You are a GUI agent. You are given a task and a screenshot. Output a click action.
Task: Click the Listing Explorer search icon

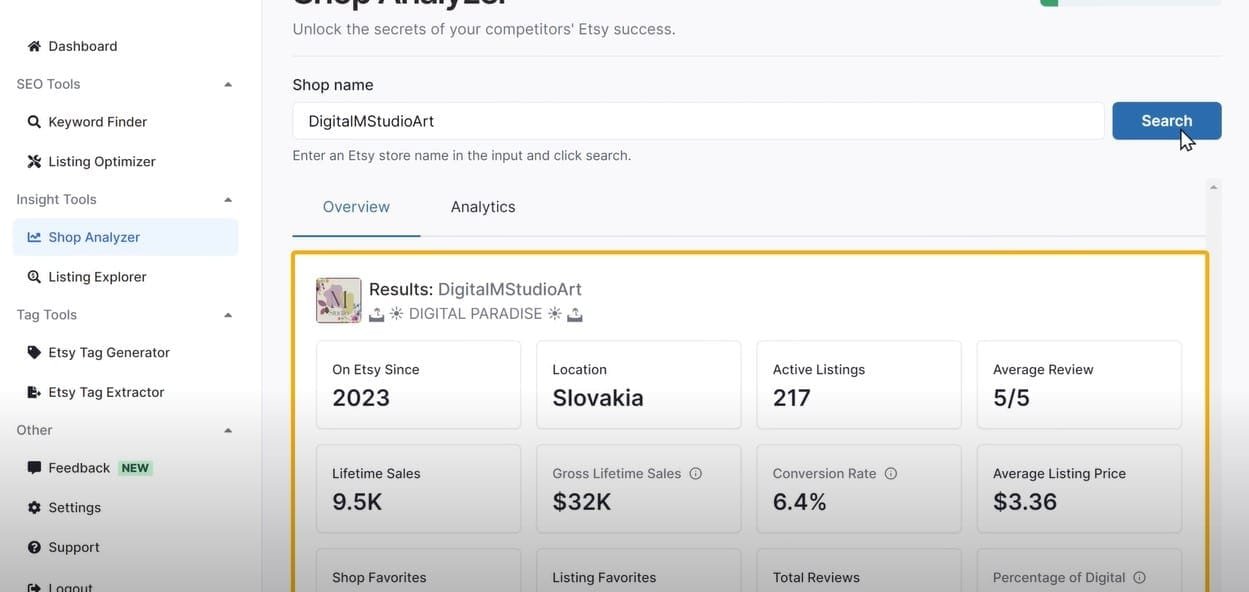coord(34,277)
